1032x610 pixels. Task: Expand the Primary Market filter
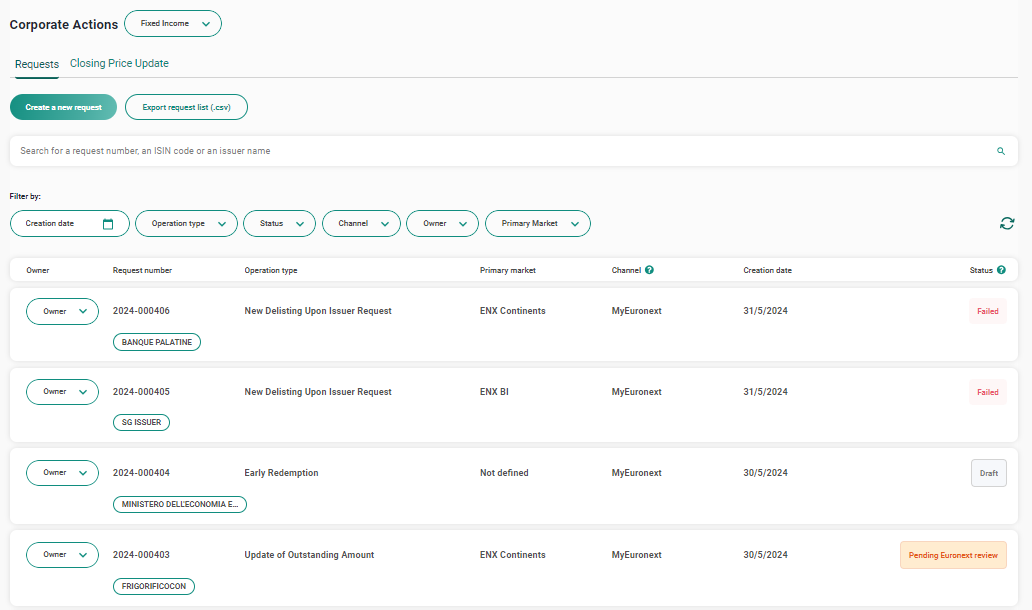[538, 224]
